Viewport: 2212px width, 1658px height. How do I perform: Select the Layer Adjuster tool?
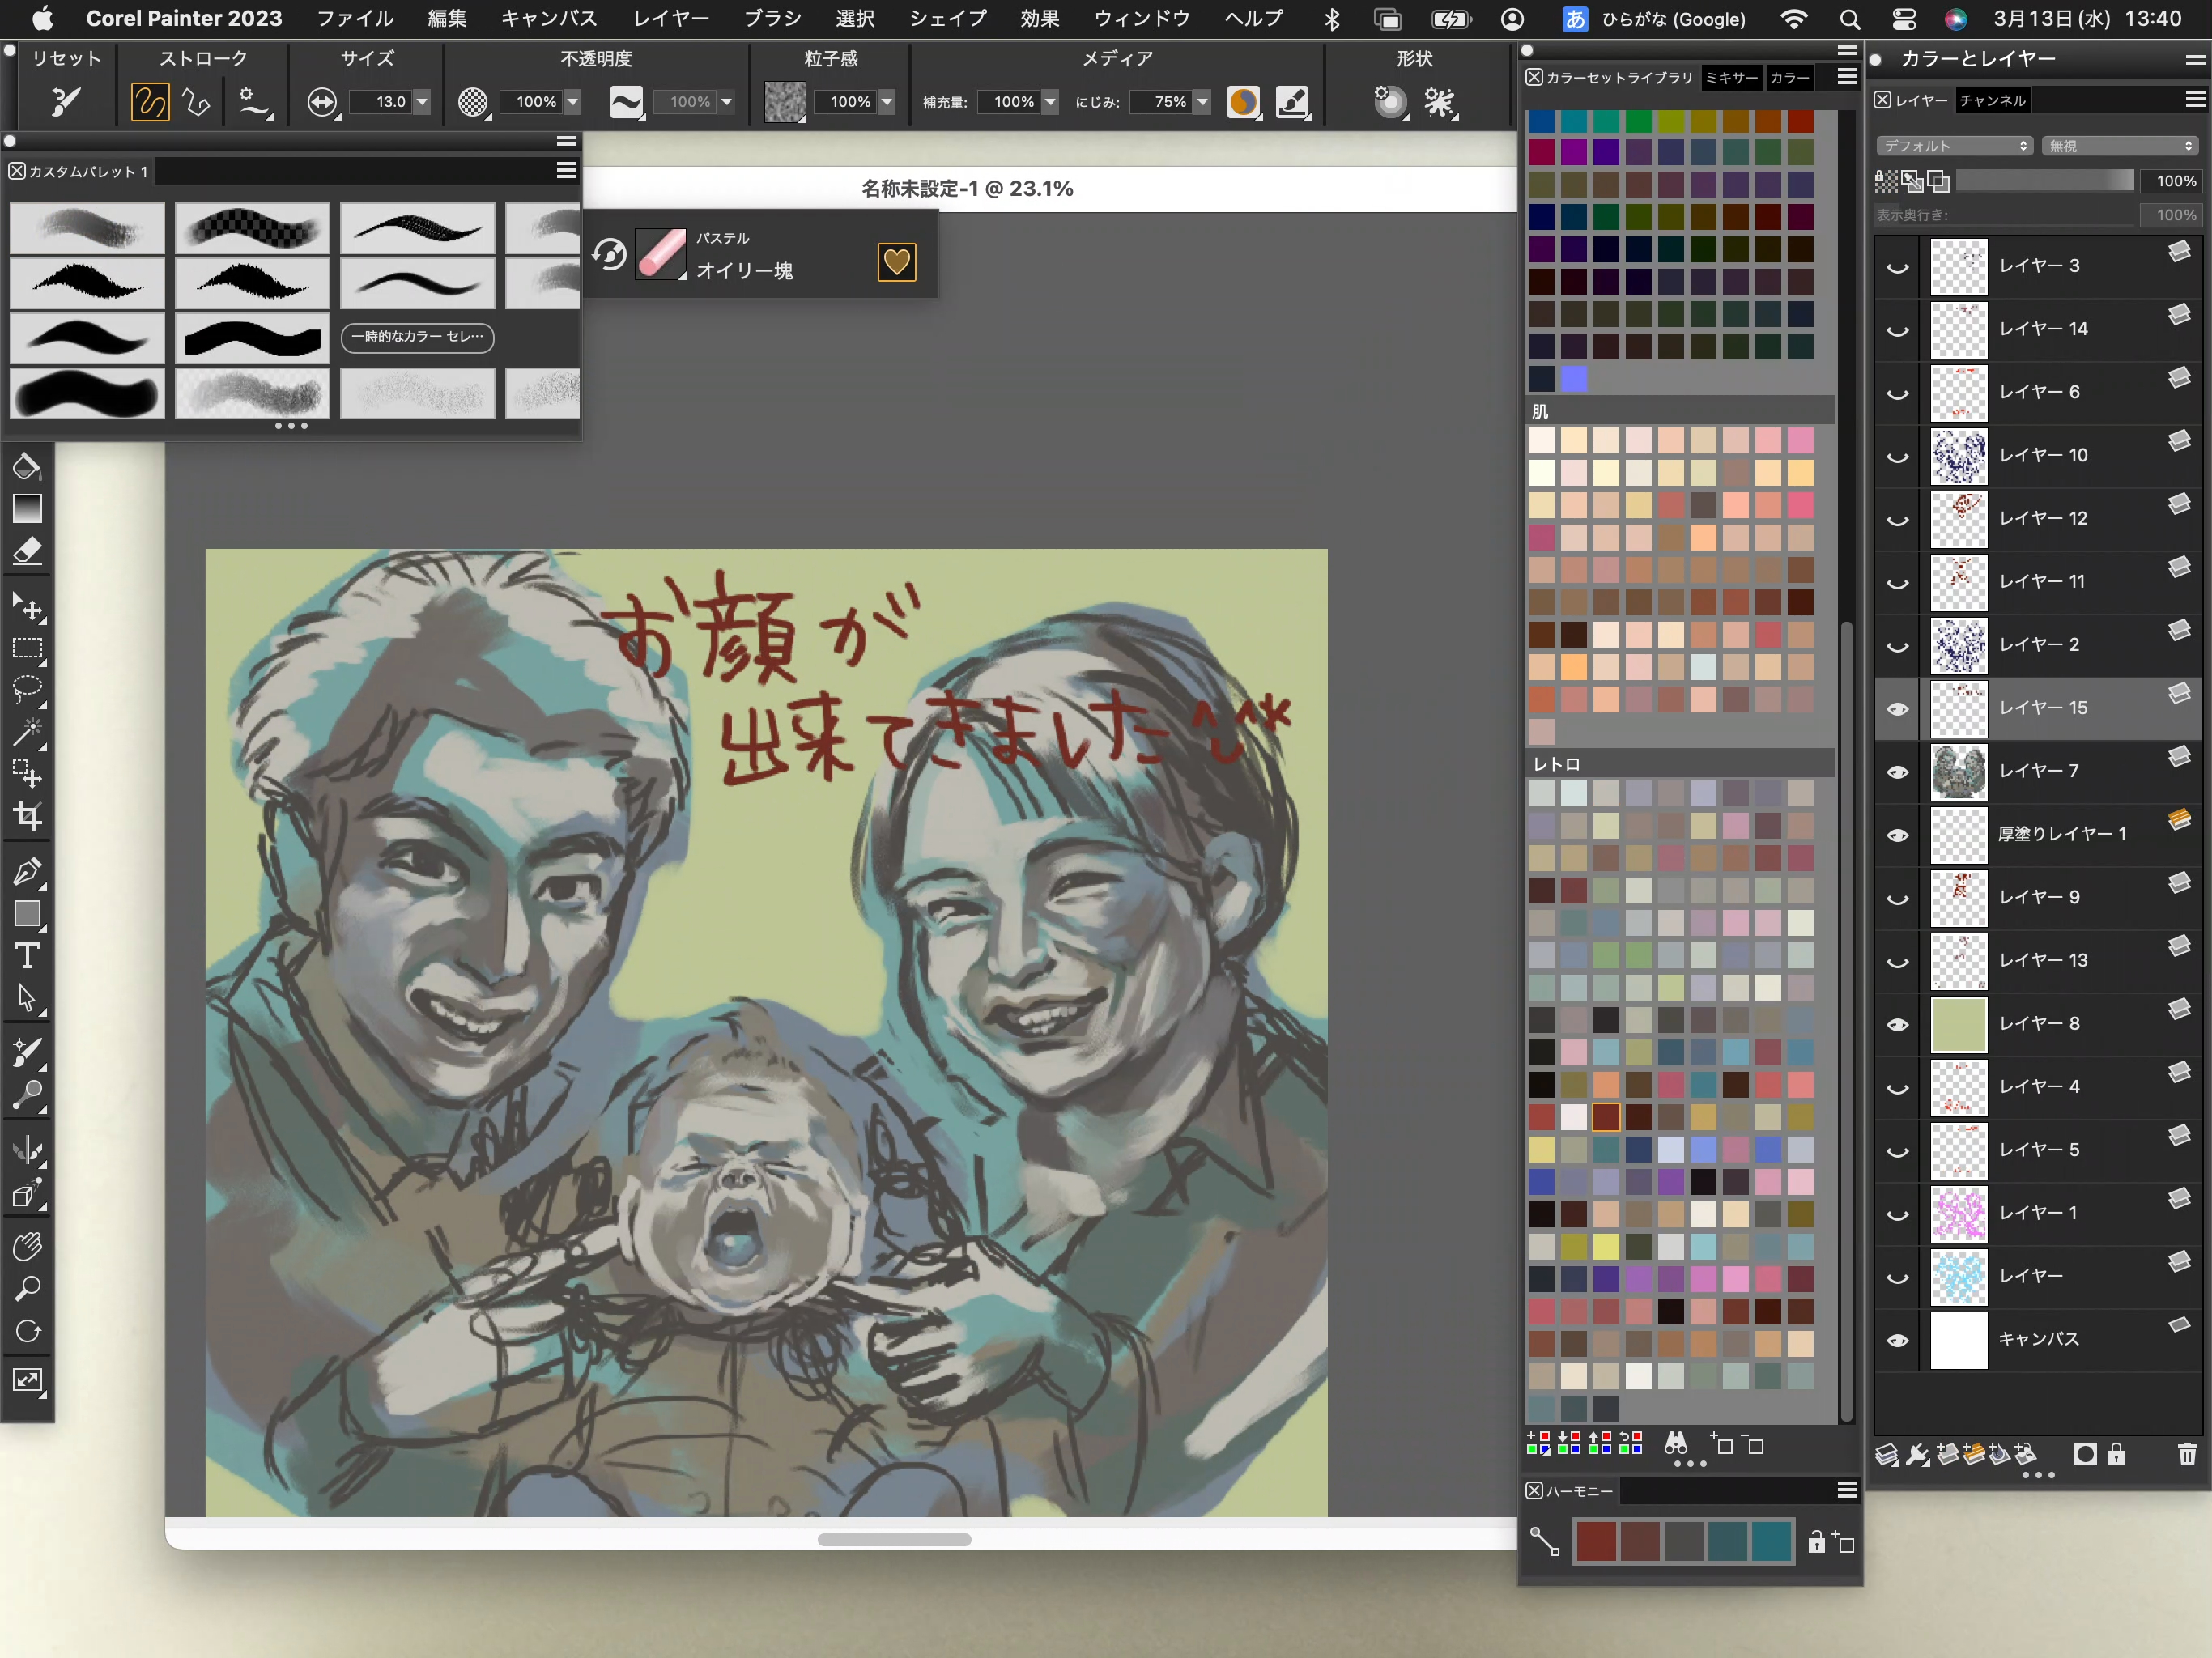27,607
